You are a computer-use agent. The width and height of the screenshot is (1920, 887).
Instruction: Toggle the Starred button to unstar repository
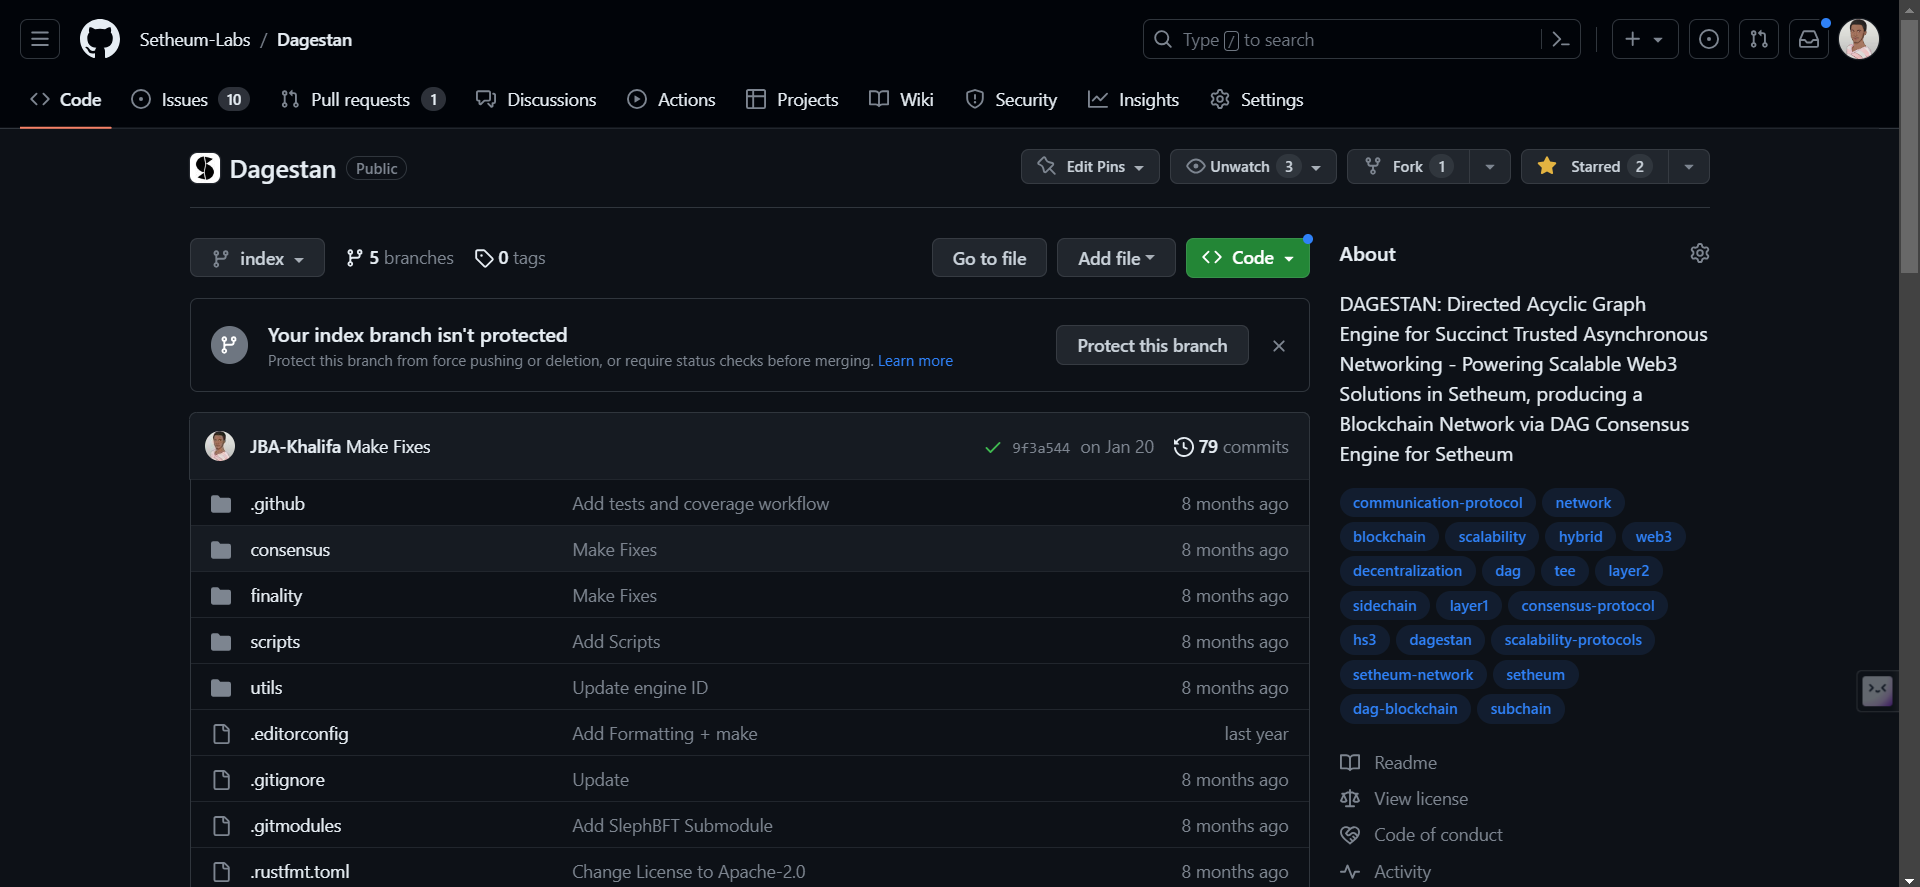pos(1594,166)
